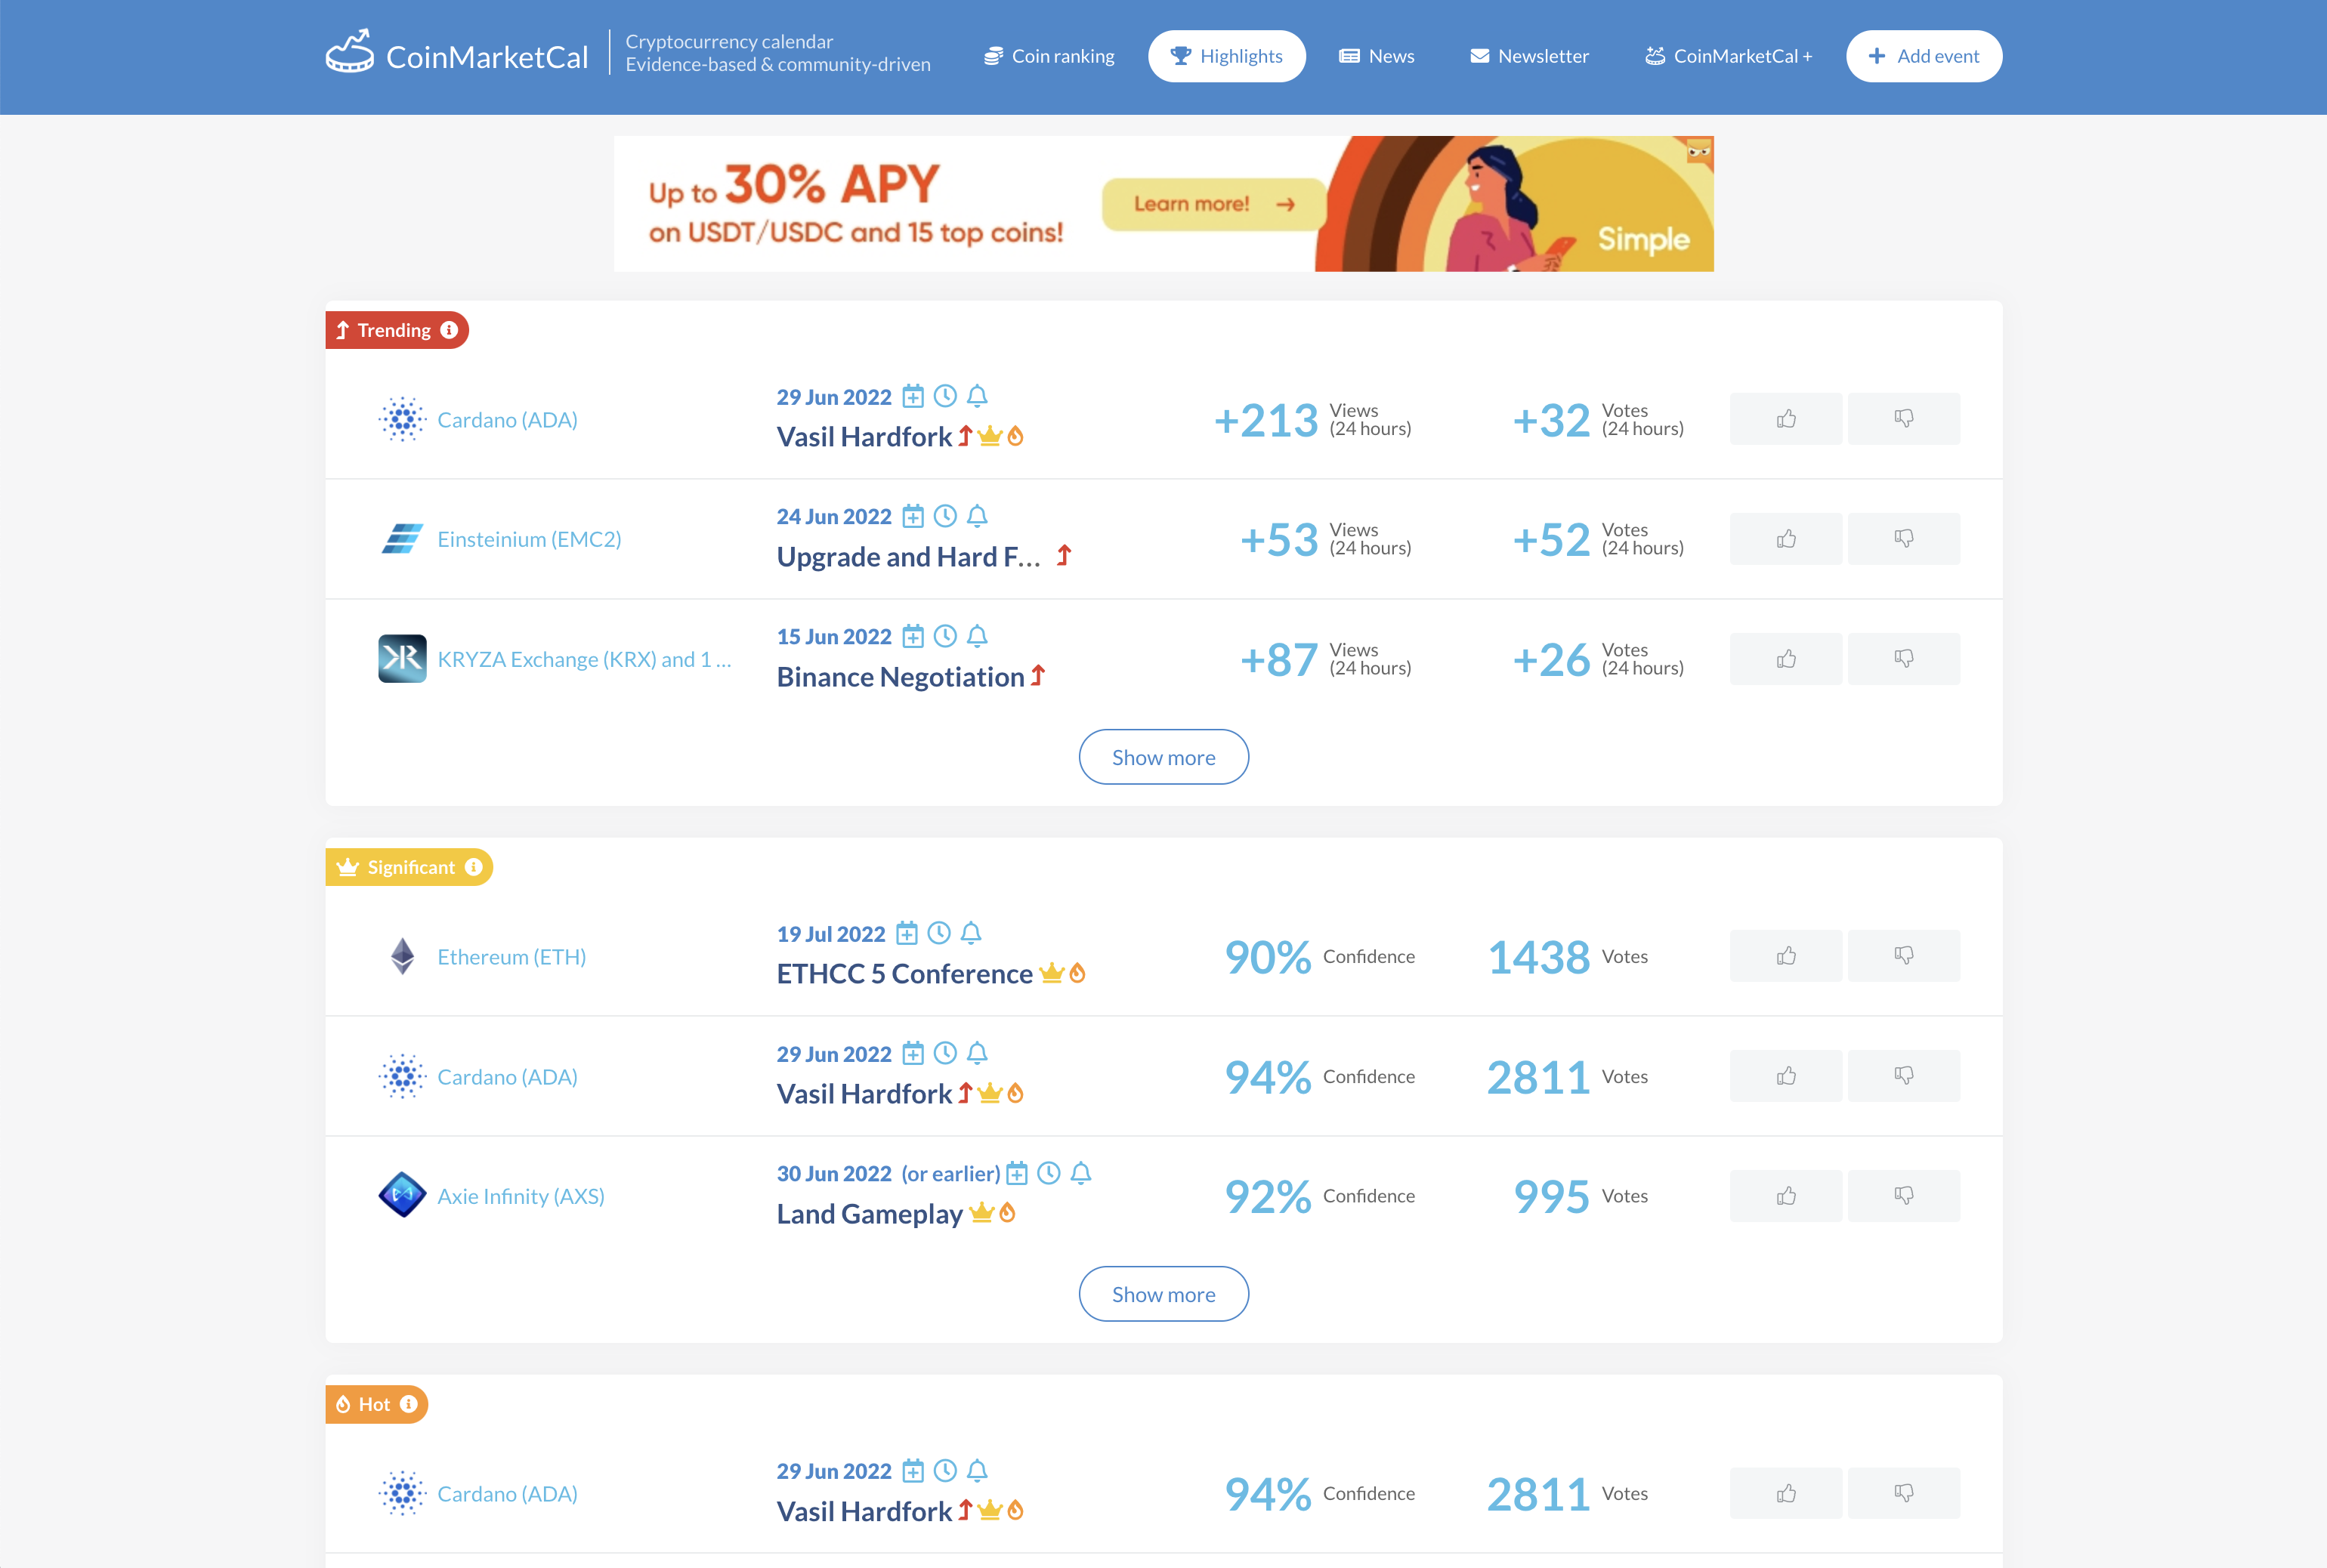Open clock icon for Binance Negotiation
The image size is (2327, 1568).
[945, 636]
